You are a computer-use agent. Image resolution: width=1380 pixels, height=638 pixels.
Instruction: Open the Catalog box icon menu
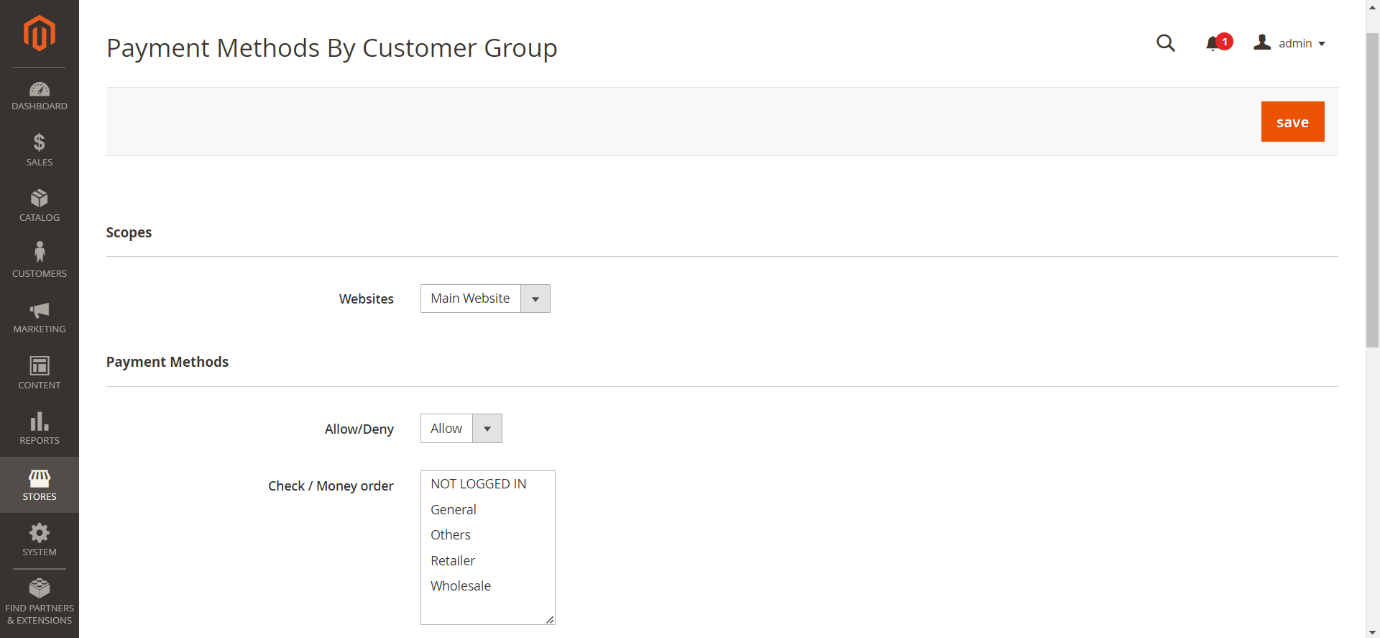click(x=39, y=206)
